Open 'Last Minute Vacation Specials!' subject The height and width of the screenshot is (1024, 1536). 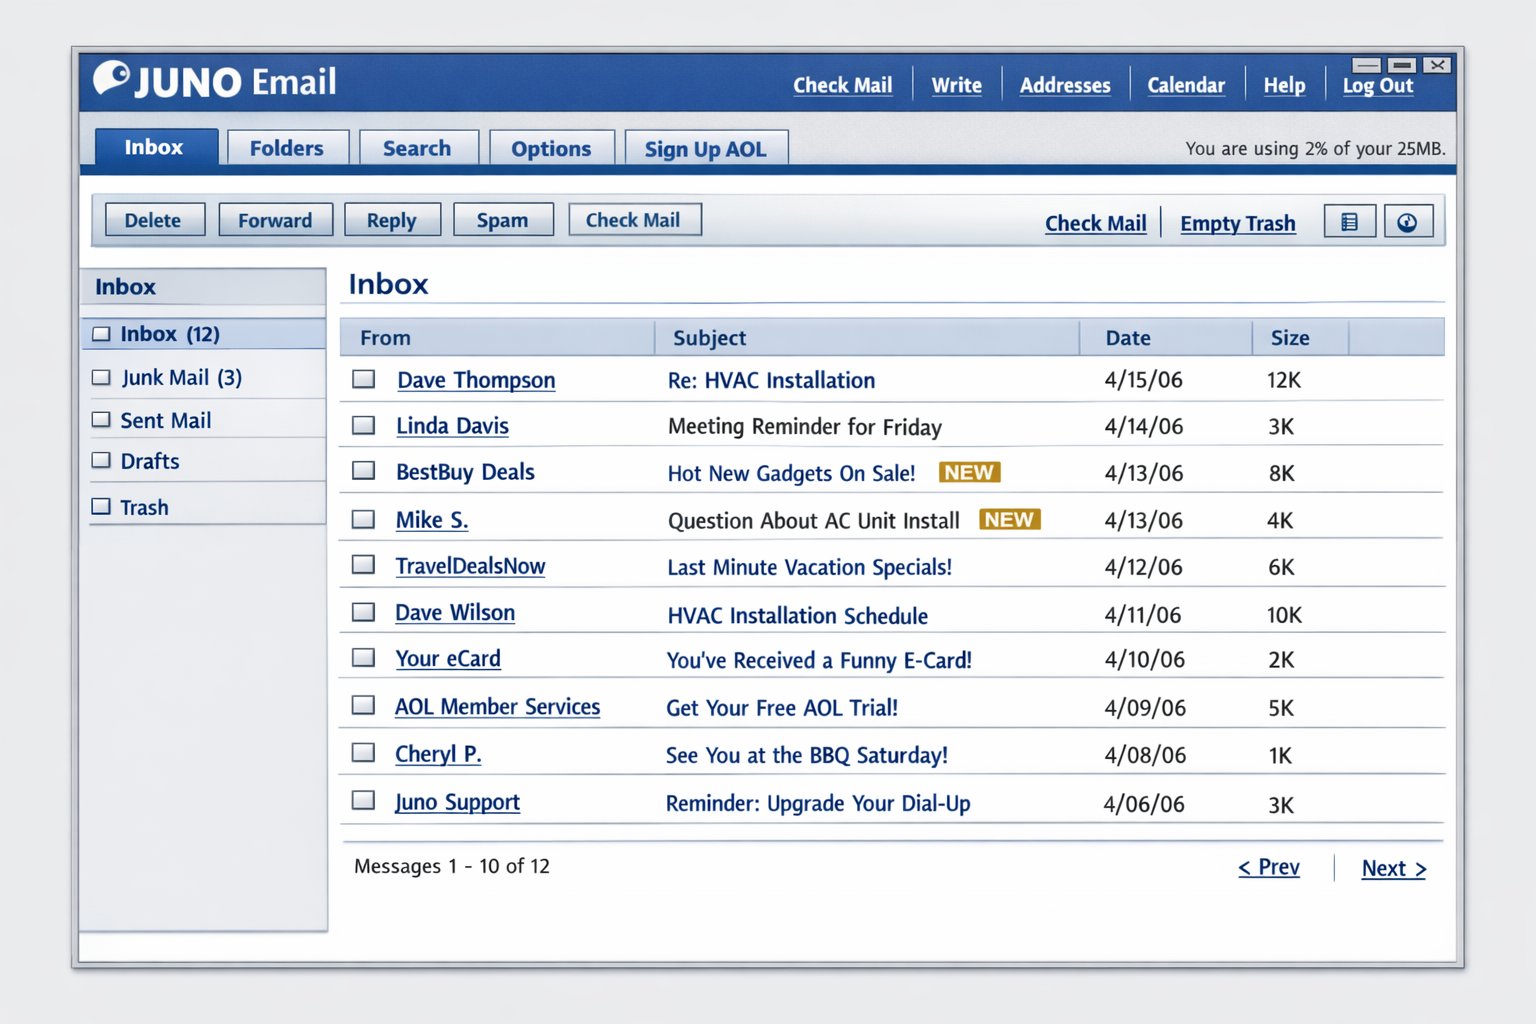click(x=809, y=567)
